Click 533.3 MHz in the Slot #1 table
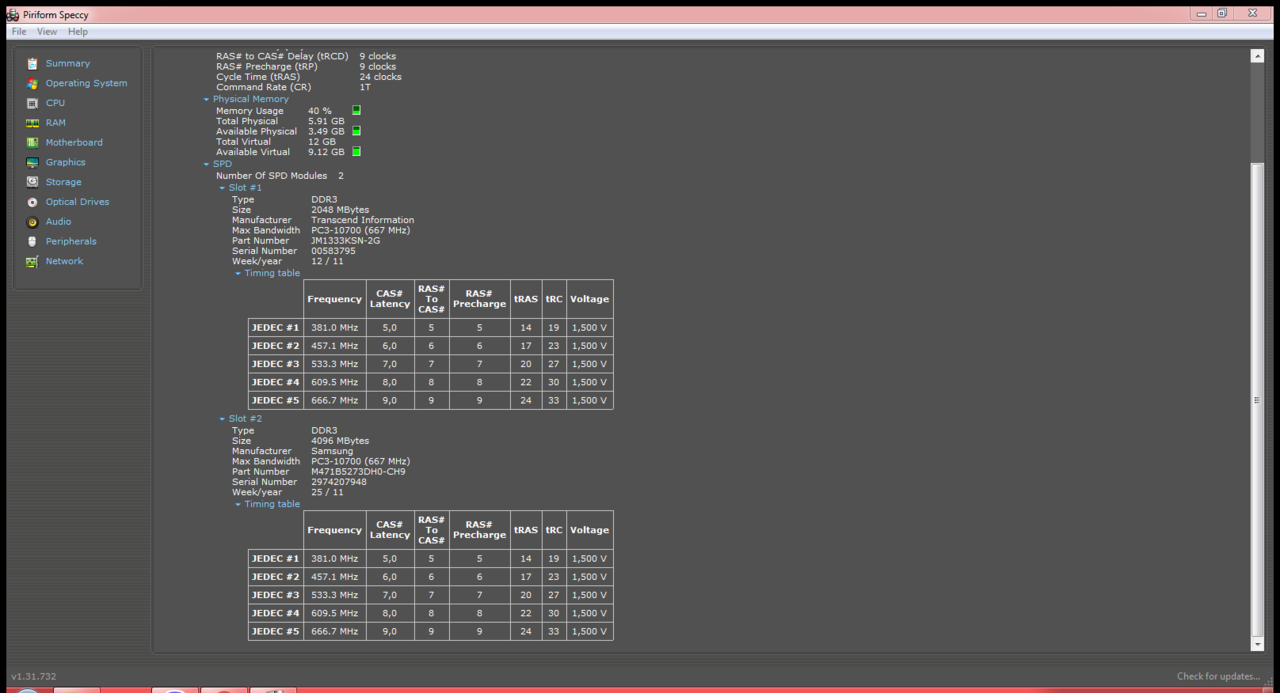1280x693 pixels. [x=334, y=364]
